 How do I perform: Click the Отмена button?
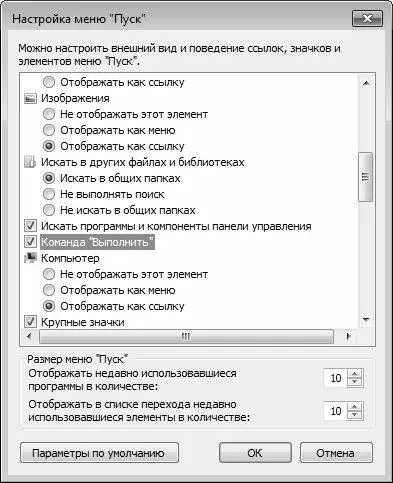coord(336,453)
